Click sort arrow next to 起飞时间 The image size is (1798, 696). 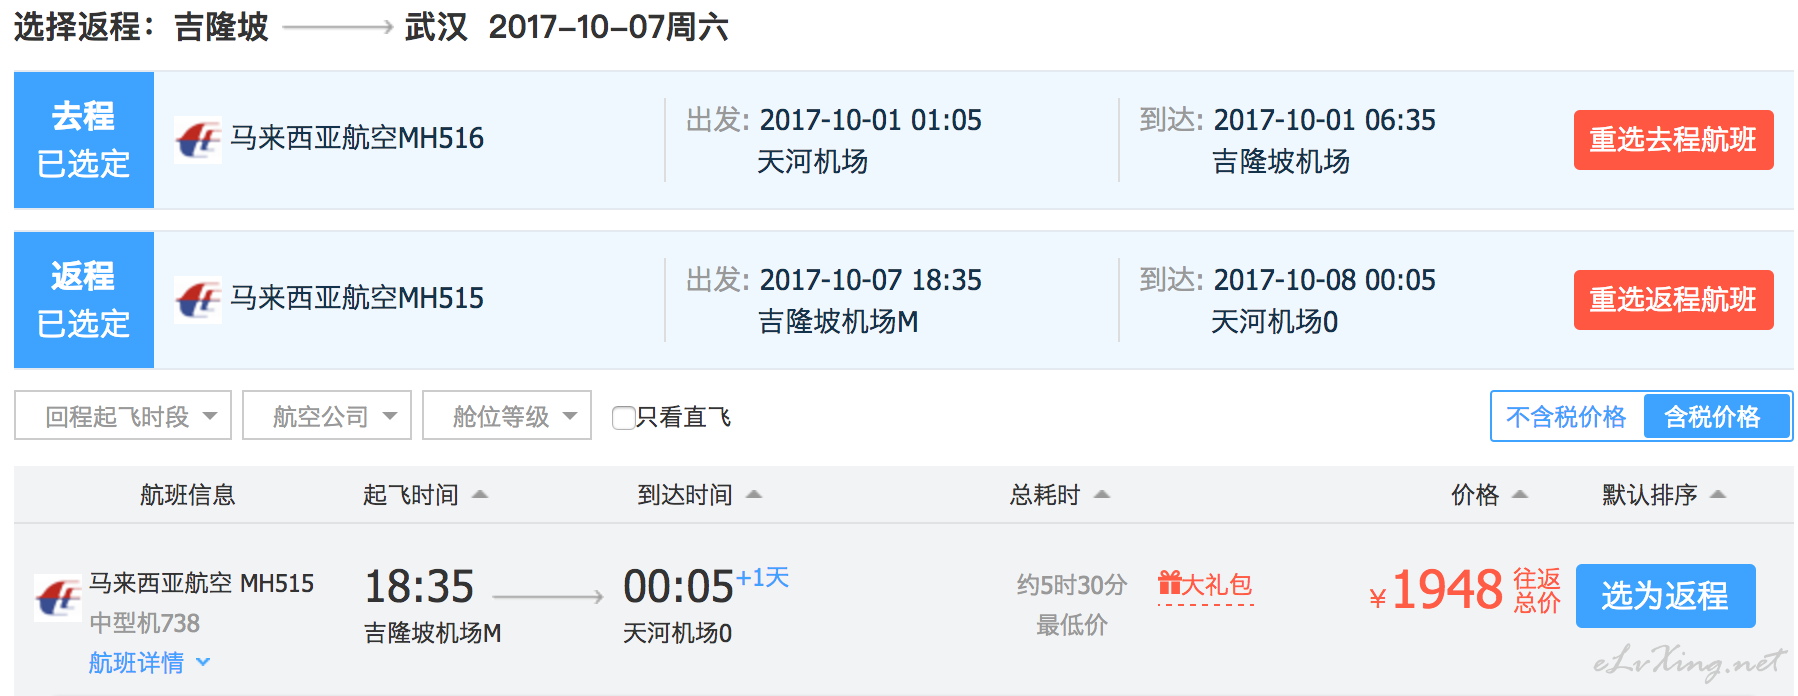point(480,494)
